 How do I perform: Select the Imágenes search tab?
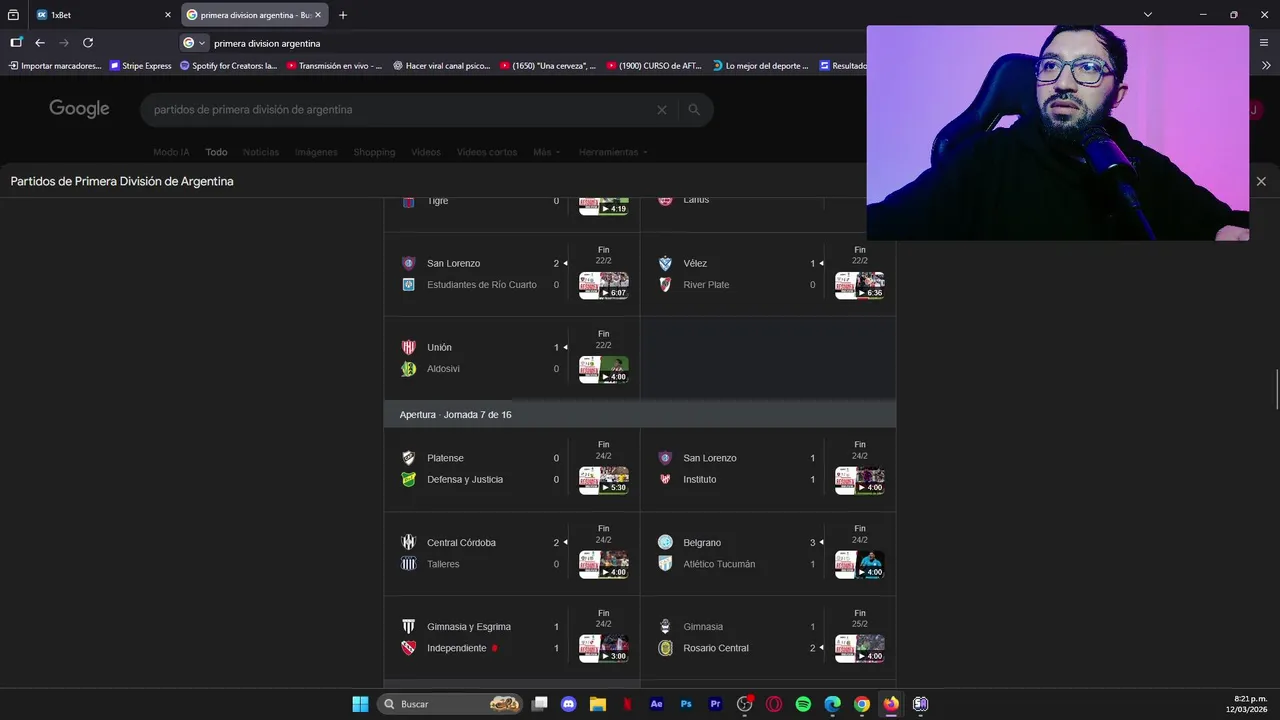316,152
